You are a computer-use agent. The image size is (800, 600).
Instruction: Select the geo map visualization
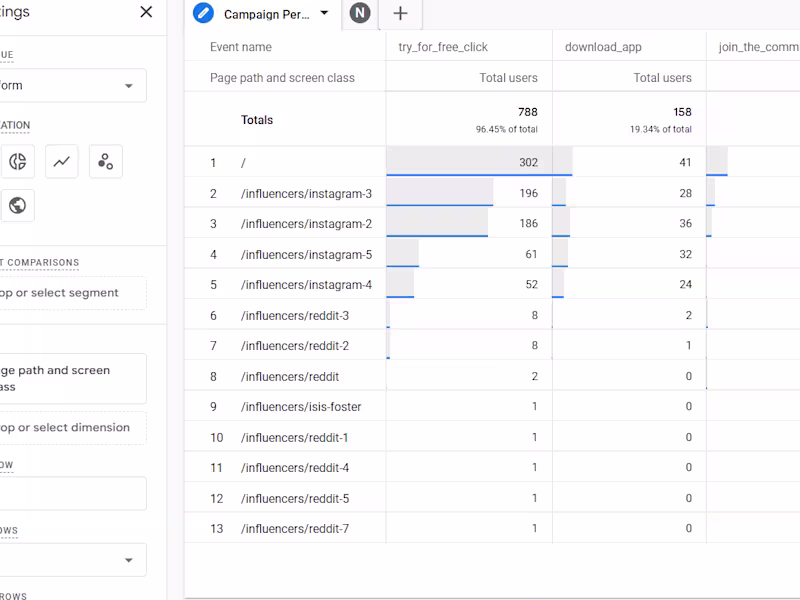(19, 205)
